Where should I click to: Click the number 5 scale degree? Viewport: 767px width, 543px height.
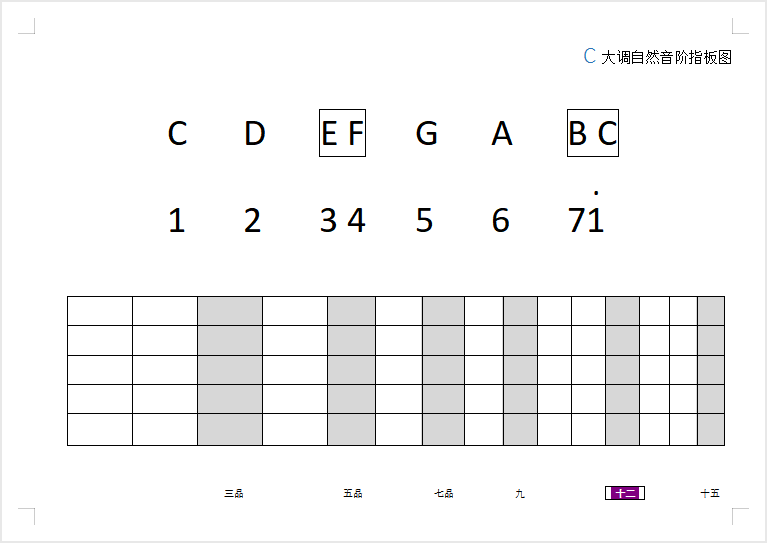pyautogui.click(x=424, y=220)
